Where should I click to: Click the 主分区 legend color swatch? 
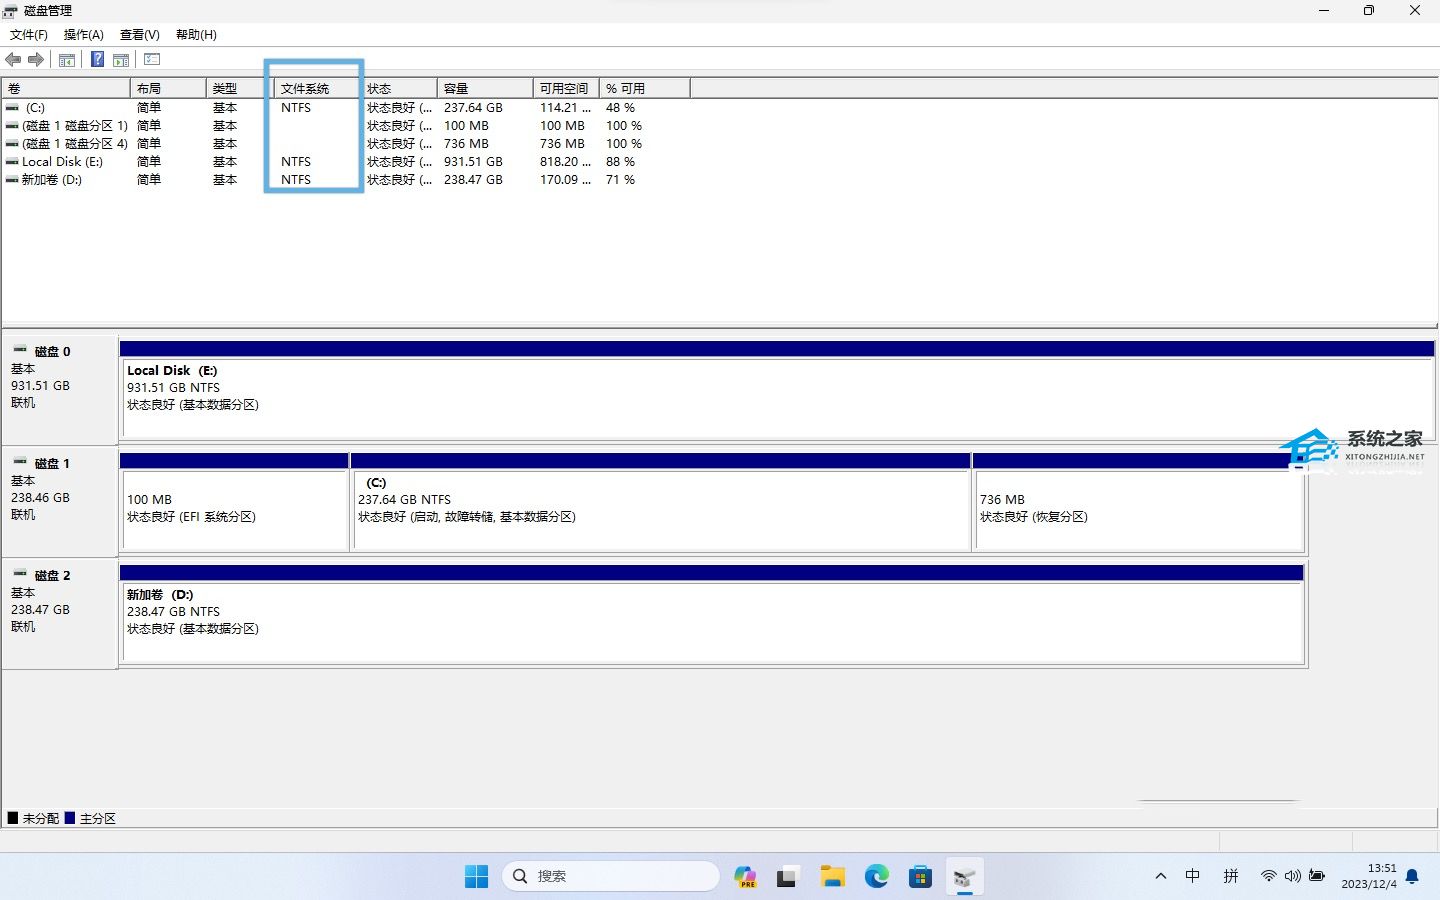70,818
